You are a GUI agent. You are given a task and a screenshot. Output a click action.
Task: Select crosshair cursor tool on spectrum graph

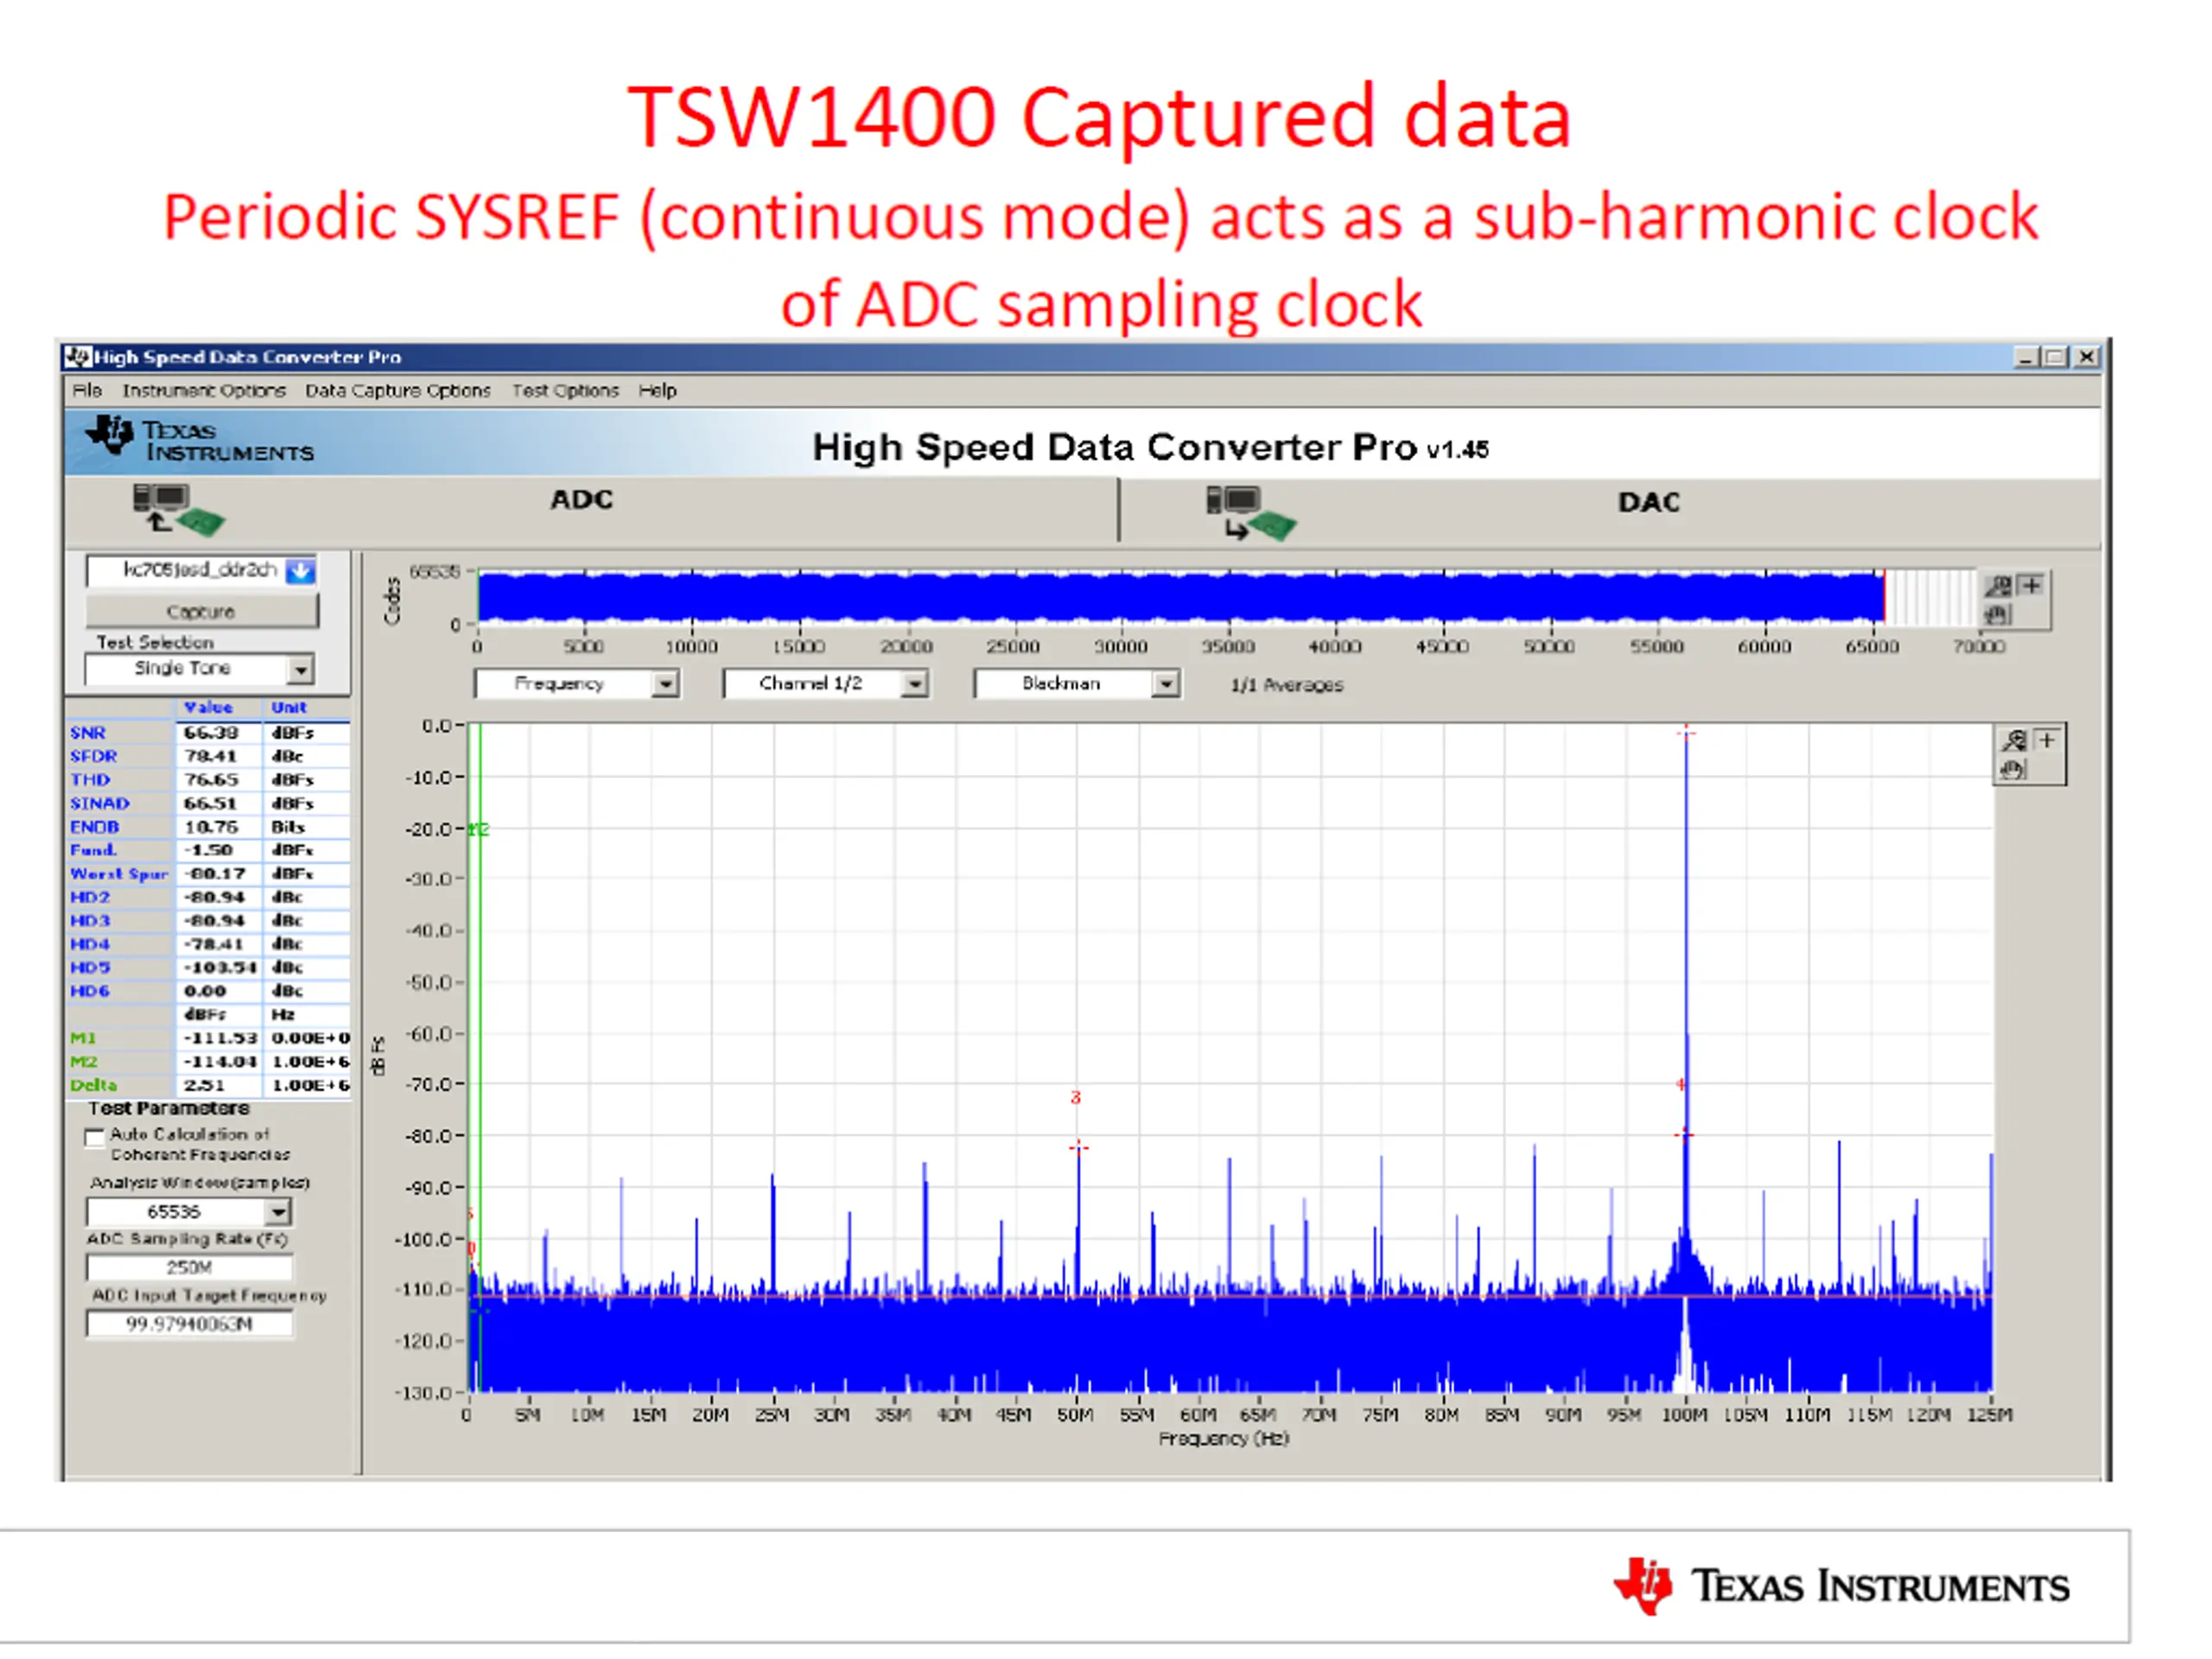[2046, 741]
